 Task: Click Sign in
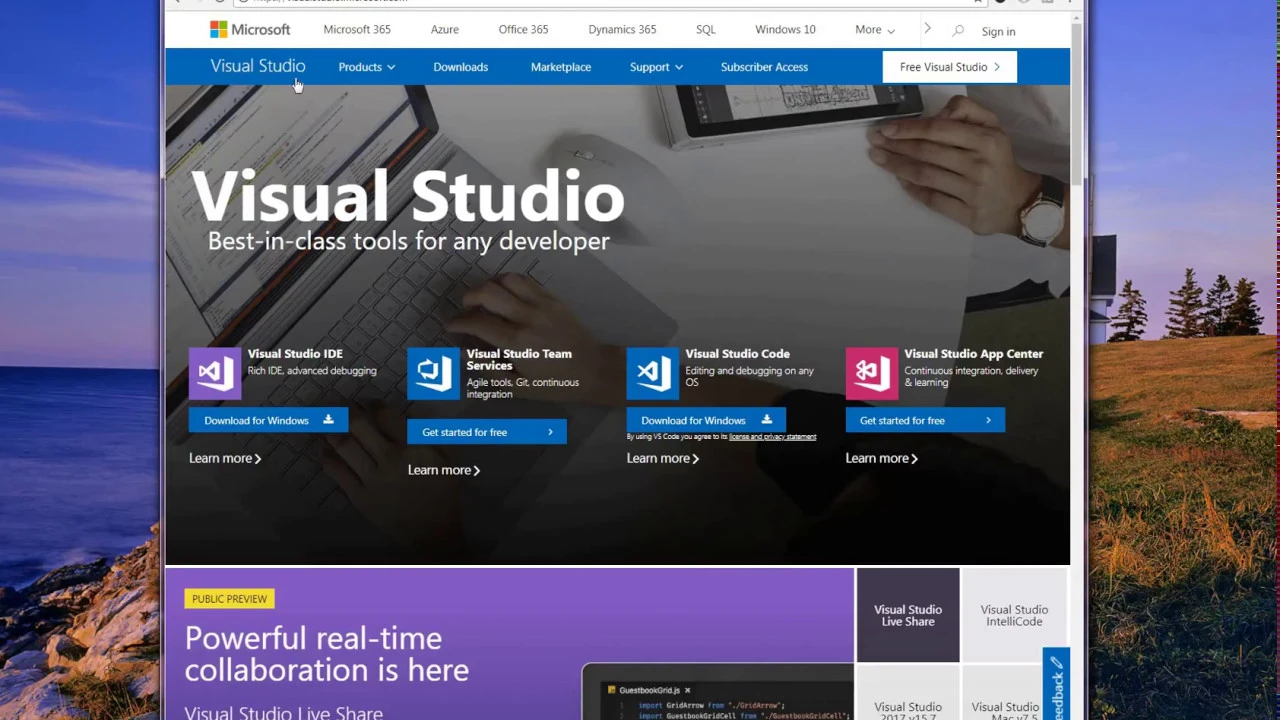point(998,32)
